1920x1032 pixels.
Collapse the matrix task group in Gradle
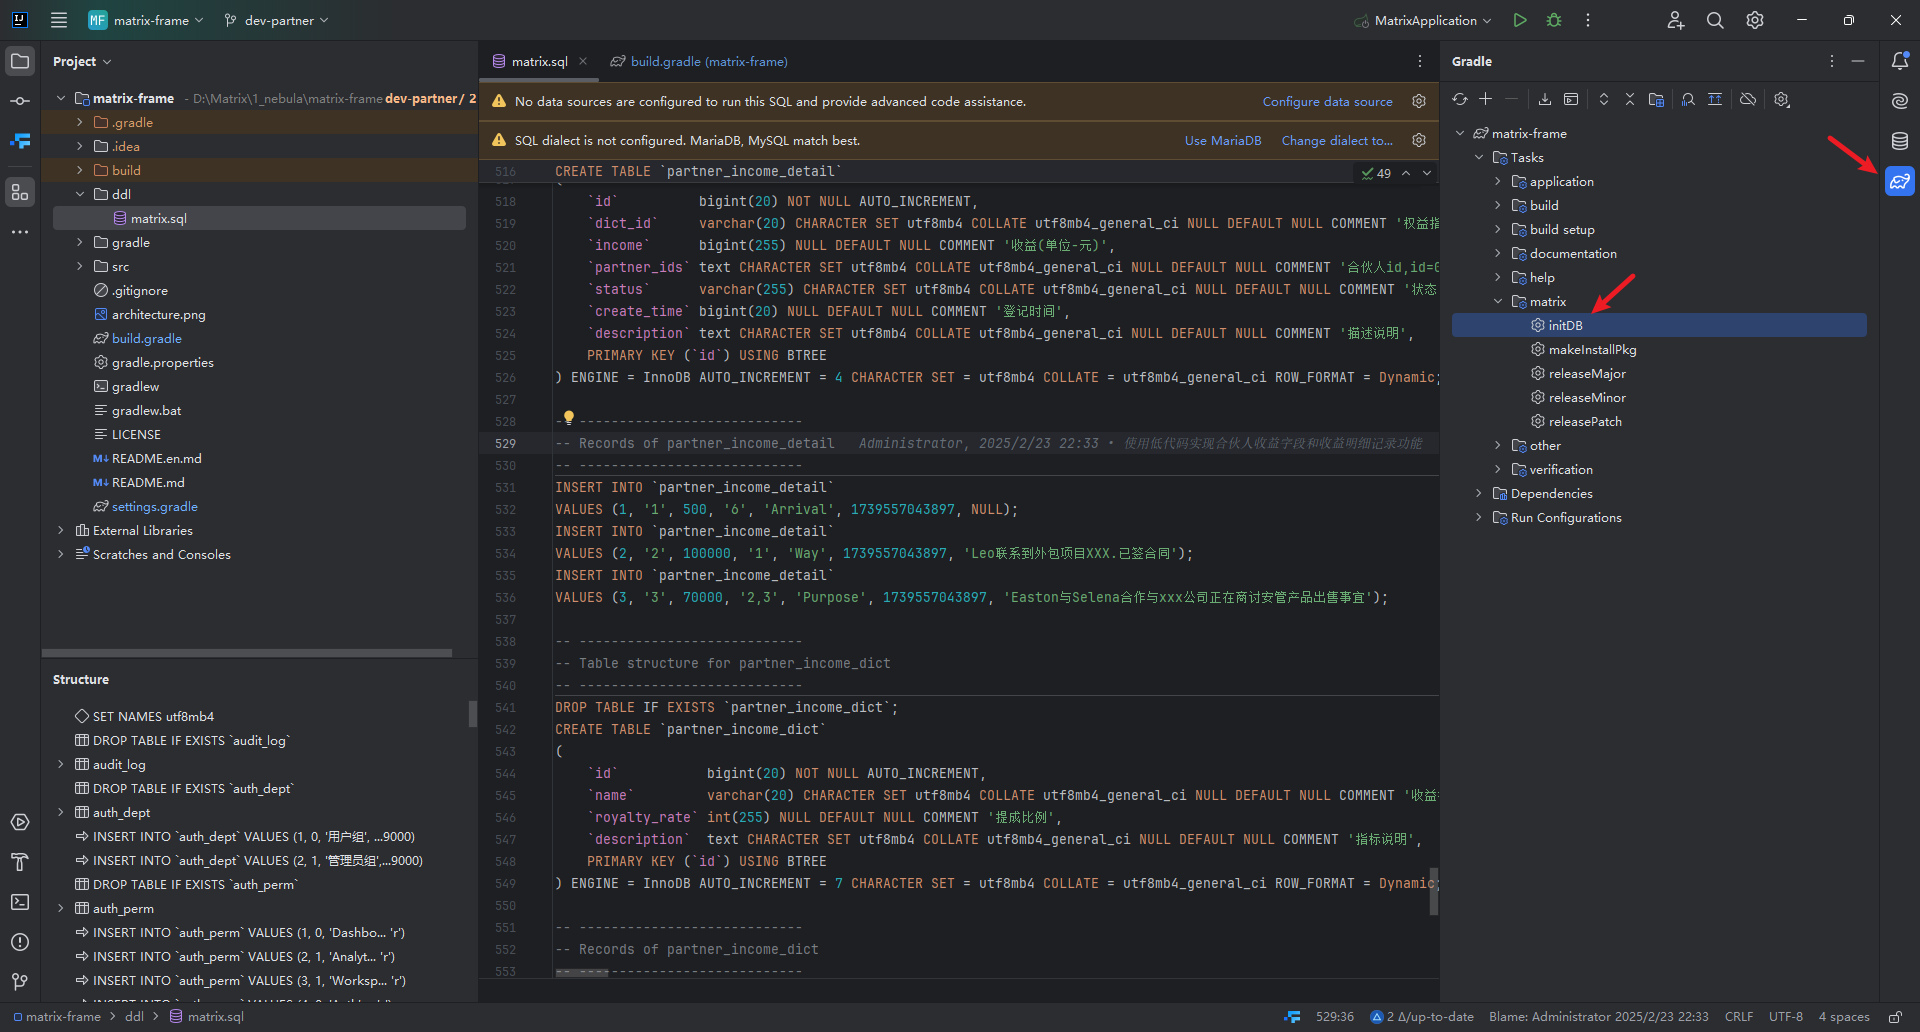tap(1498, 302)
